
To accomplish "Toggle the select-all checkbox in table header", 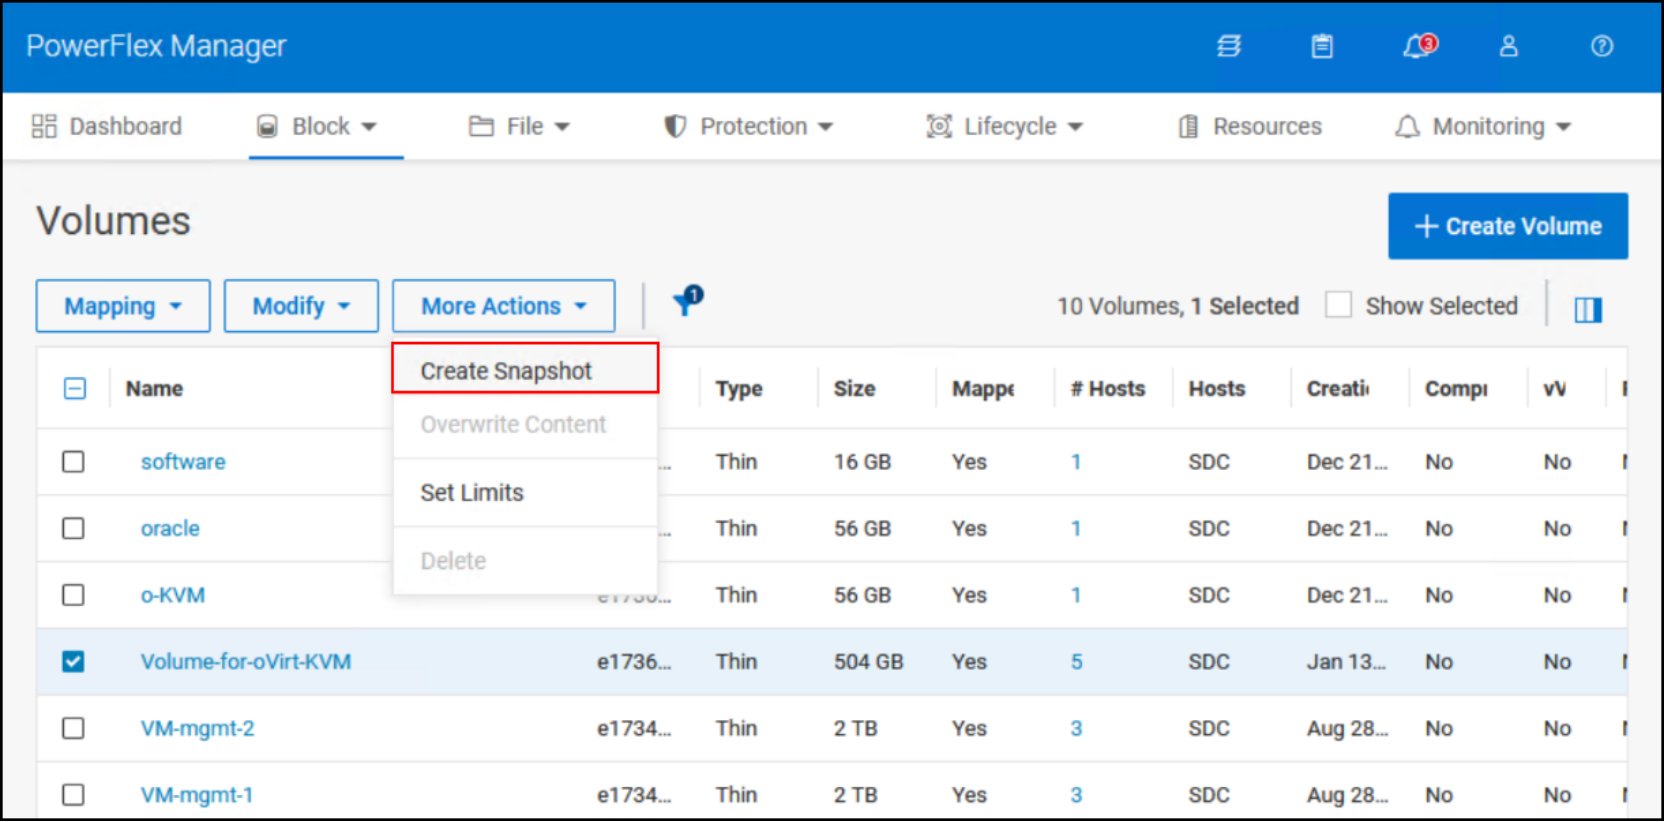I will [75, 388].
